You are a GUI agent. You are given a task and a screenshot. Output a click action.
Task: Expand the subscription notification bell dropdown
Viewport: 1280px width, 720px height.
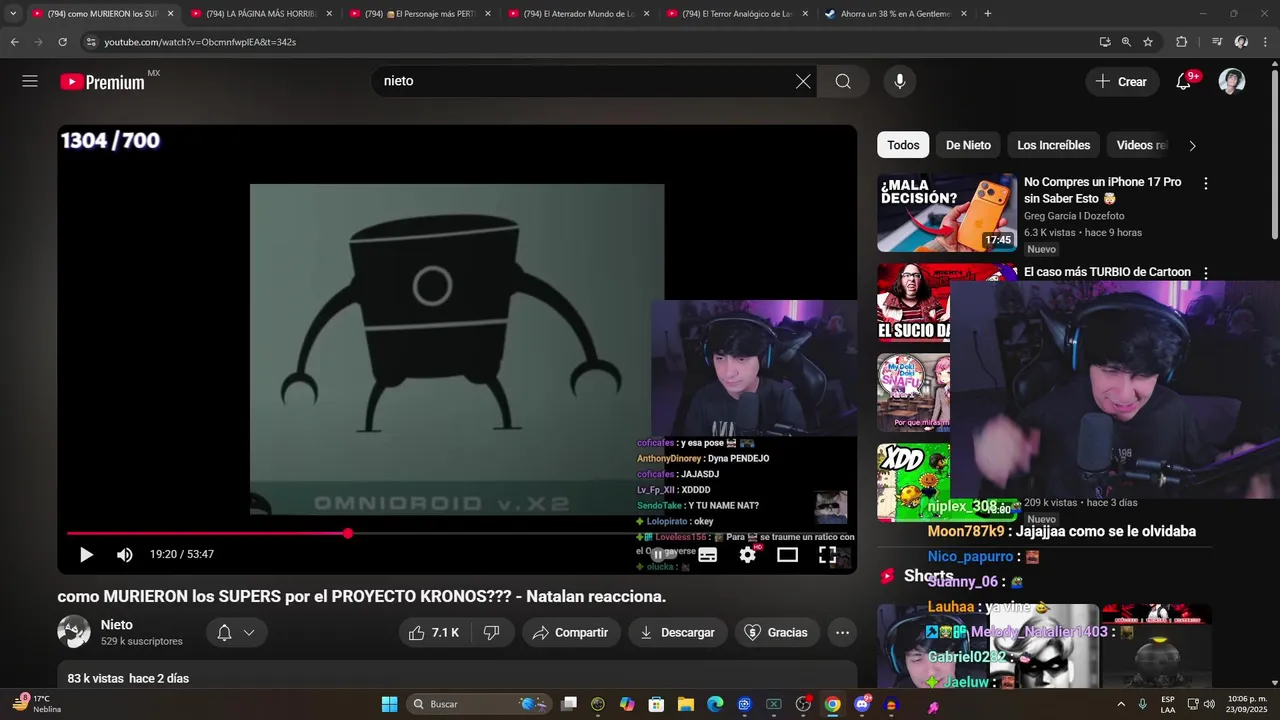click(236, 632)
